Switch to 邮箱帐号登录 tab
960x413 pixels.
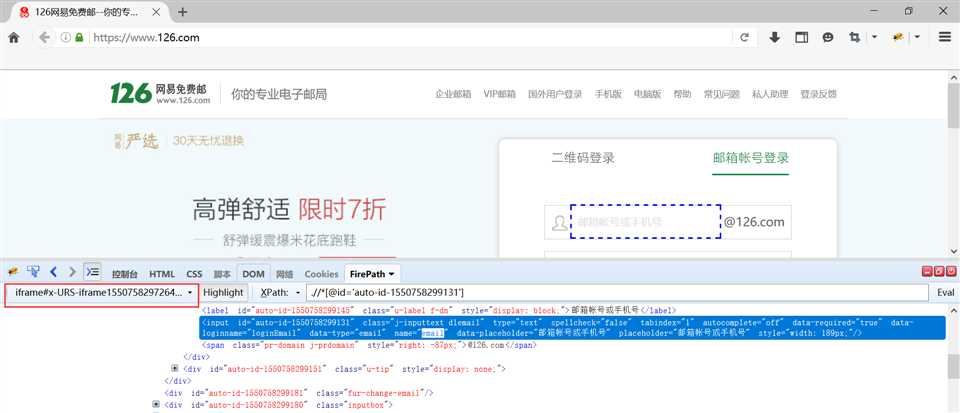[751, 158]
